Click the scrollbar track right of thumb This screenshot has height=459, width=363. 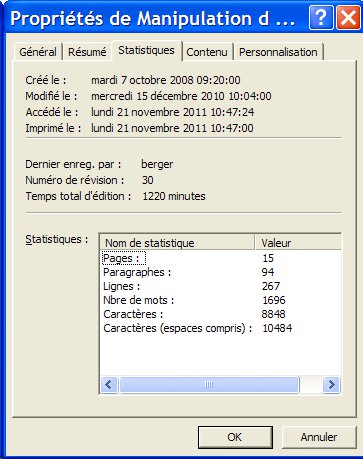coord(311,385)
